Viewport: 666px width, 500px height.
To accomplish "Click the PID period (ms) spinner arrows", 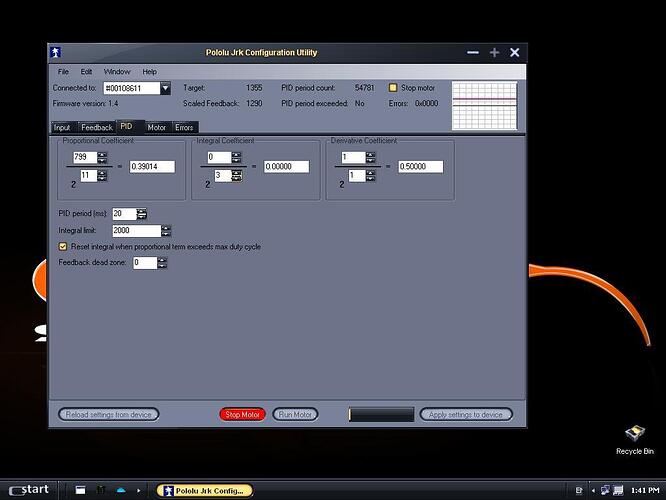I will (142, 214).
